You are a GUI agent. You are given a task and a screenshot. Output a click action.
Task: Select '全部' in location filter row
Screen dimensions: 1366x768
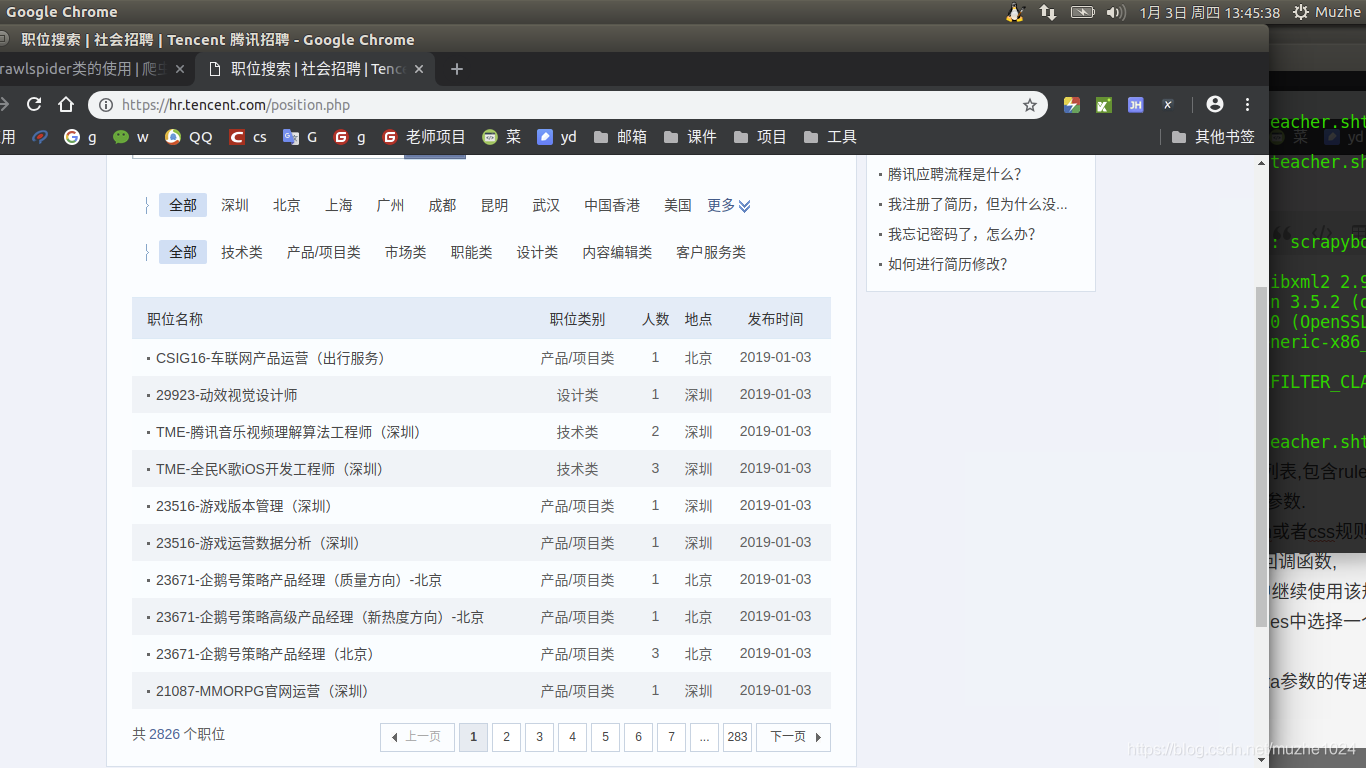[183, 205]
